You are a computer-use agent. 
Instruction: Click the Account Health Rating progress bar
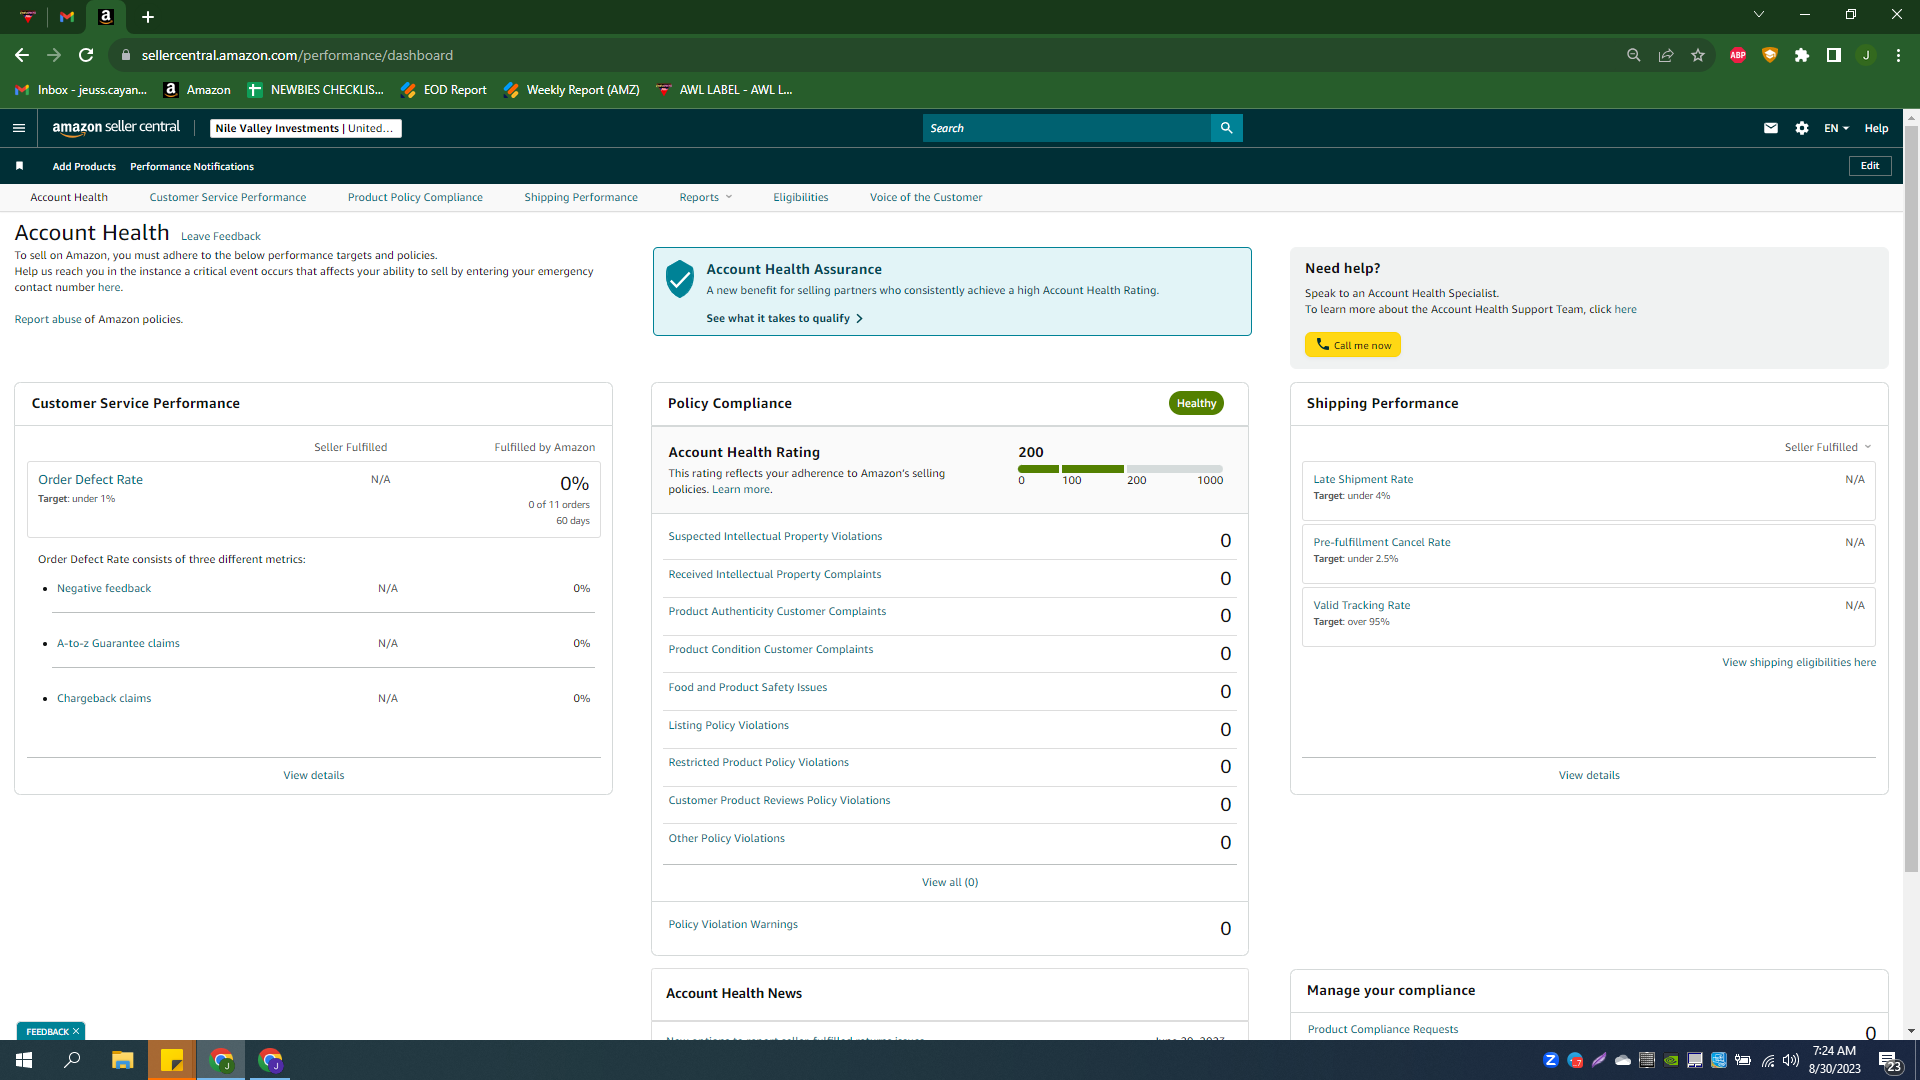point(1120,469)
